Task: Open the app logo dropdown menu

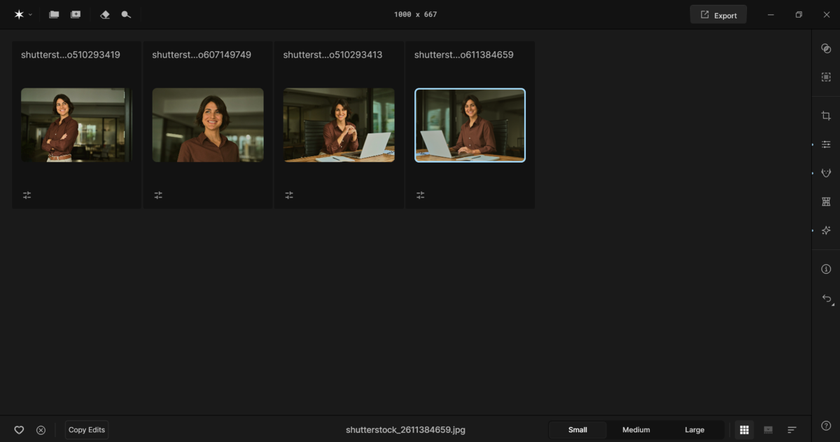Action: 22,15
